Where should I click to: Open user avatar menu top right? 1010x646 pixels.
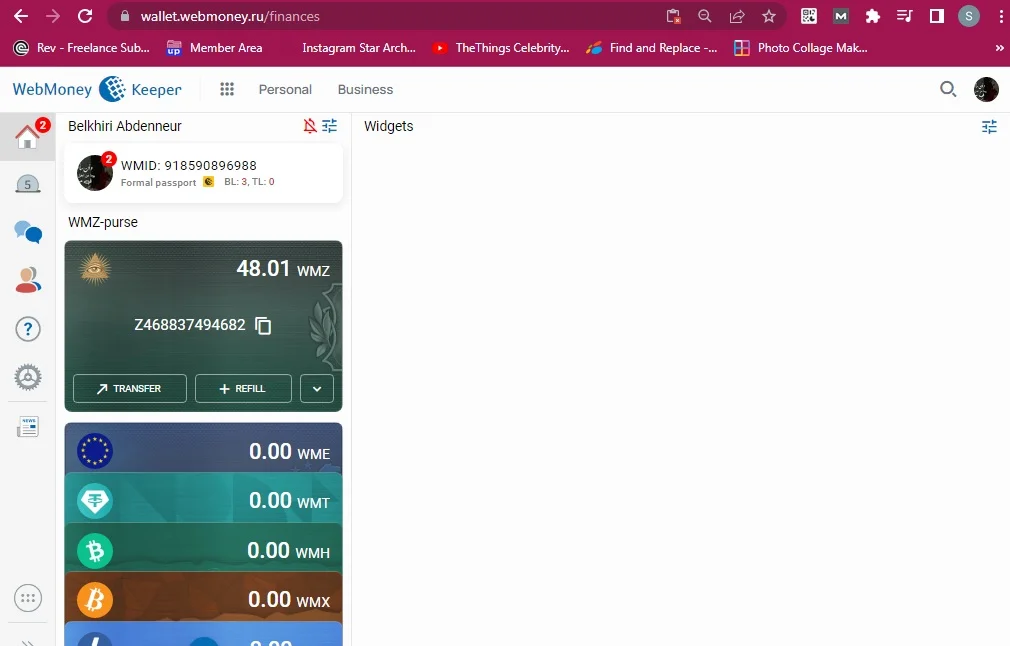[x=986, y=90]
